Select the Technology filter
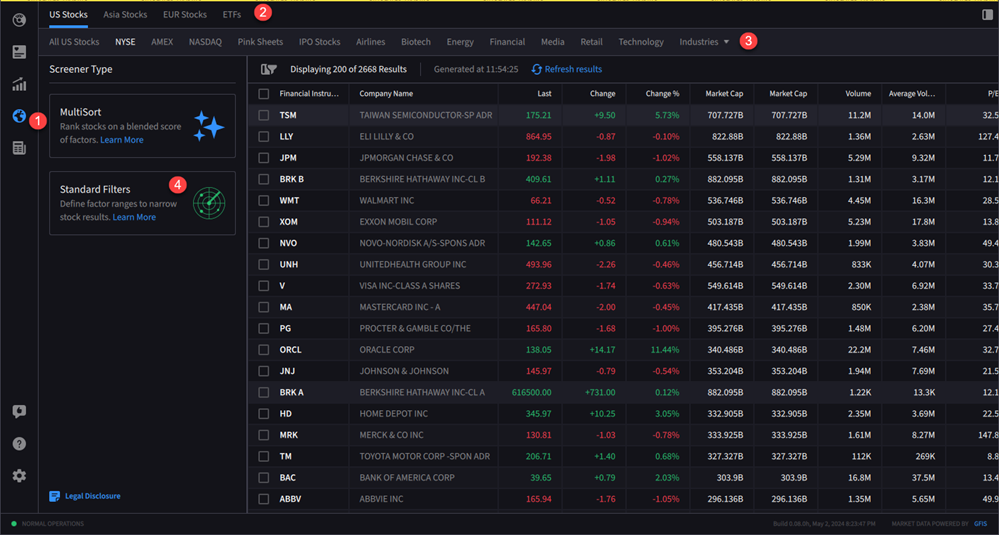This screenshot has width=999, height=535. coord(641,42)
